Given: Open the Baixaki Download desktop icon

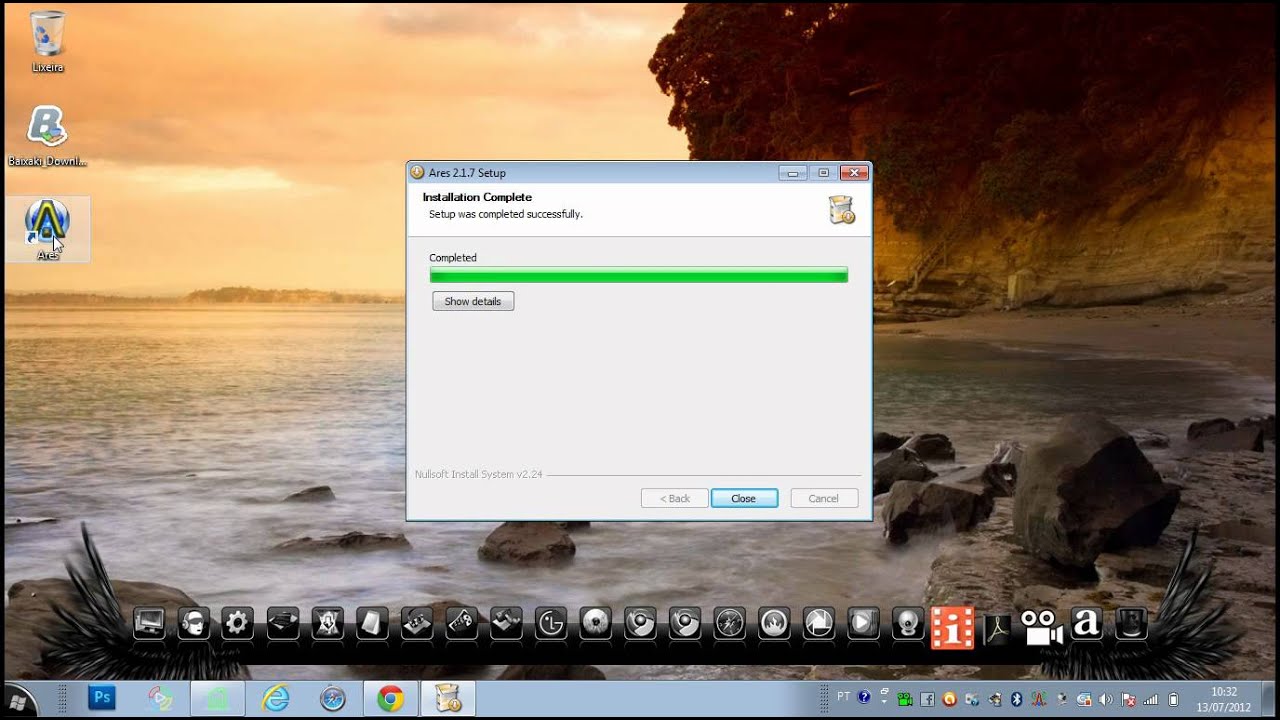Looking at the screenshot, I should point(47,136).
